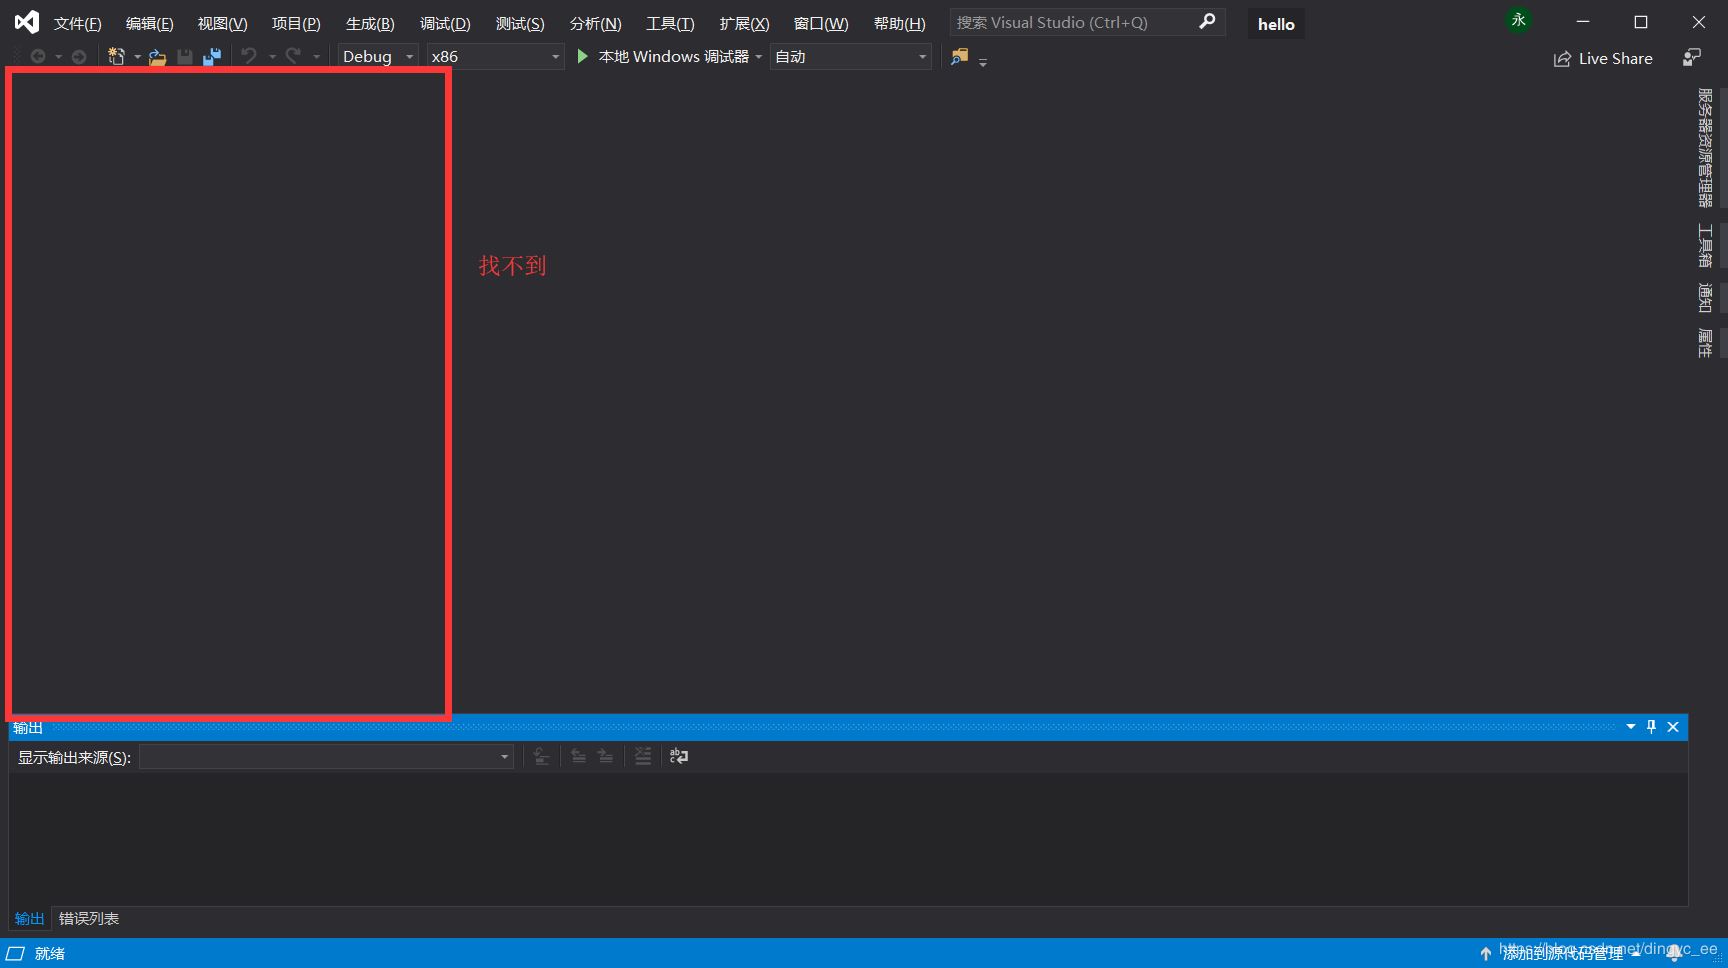
Task: Pin the Output panel with auto-hide icon
Action: tap(1651, 727)
